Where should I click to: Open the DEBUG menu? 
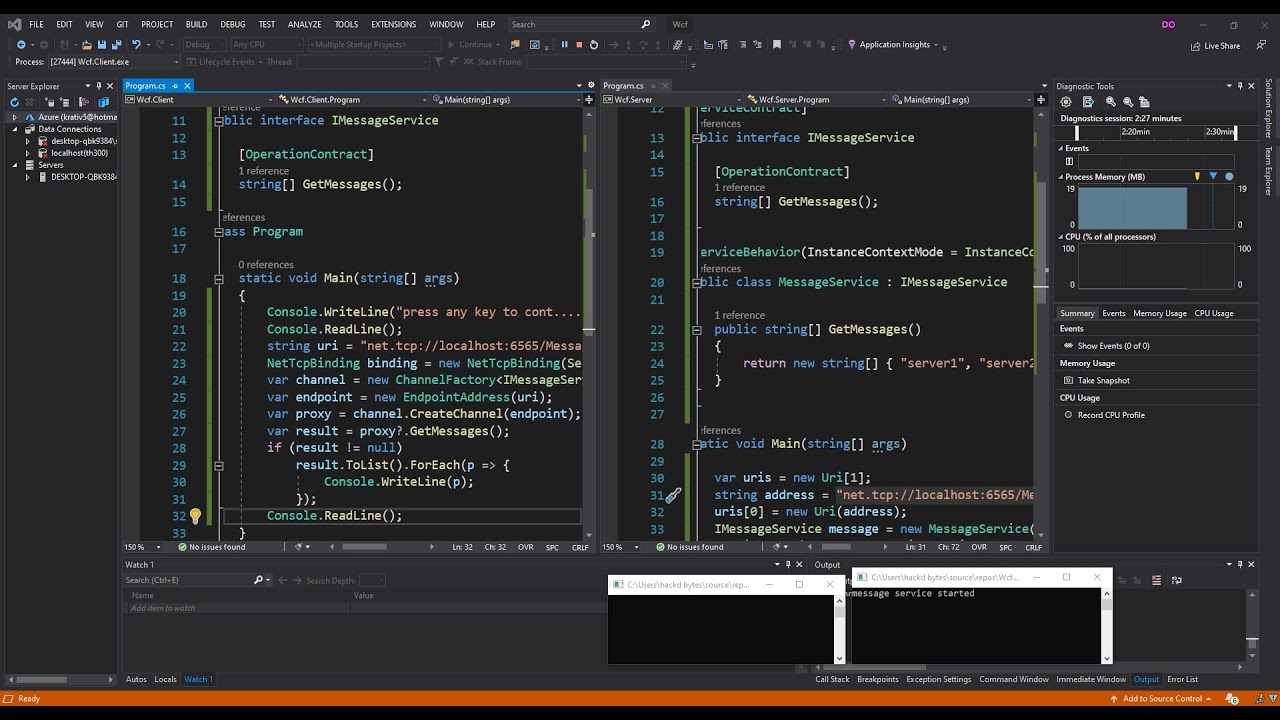tap(233, 24)
